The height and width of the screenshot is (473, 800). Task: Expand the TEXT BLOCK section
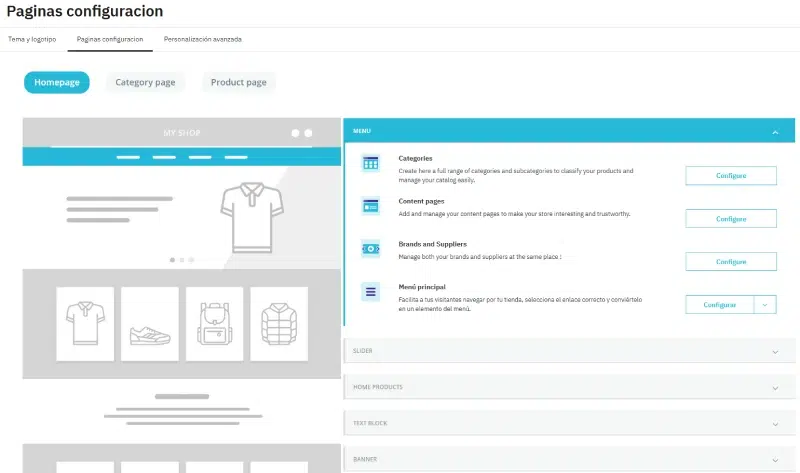(x=775, y=423)
